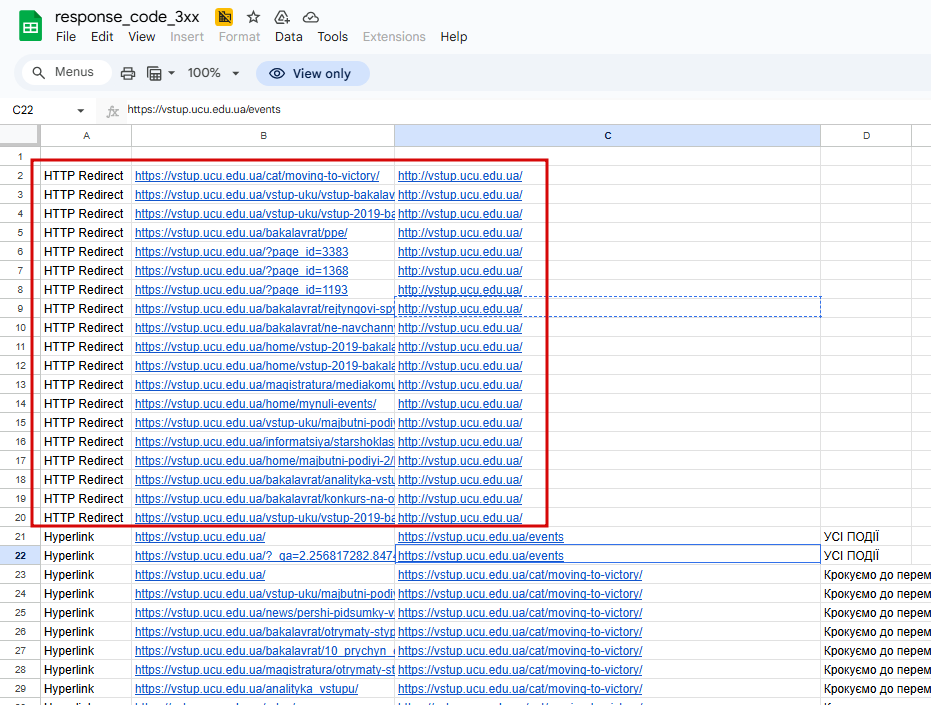Open the File menu
Viewport: 931px width, 705px height.
click(x=66, y=37)
